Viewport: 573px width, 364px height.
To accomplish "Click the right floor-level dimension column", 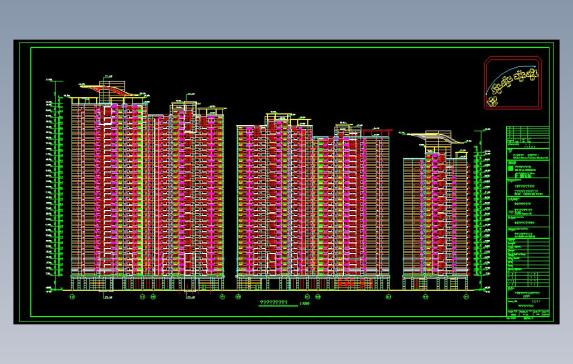I will click(482, 210).
